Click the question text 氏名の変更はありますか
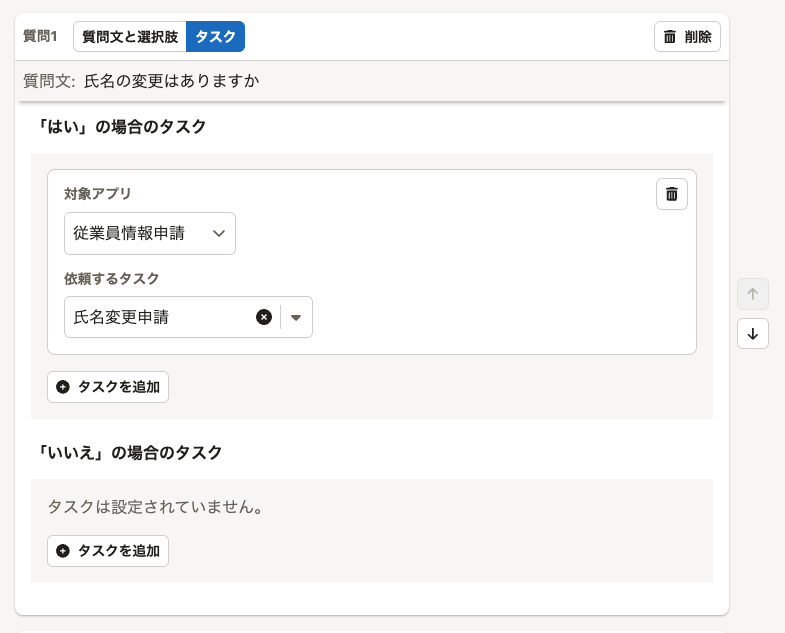This screenshot has width=785, height=633. click(171, 81)
